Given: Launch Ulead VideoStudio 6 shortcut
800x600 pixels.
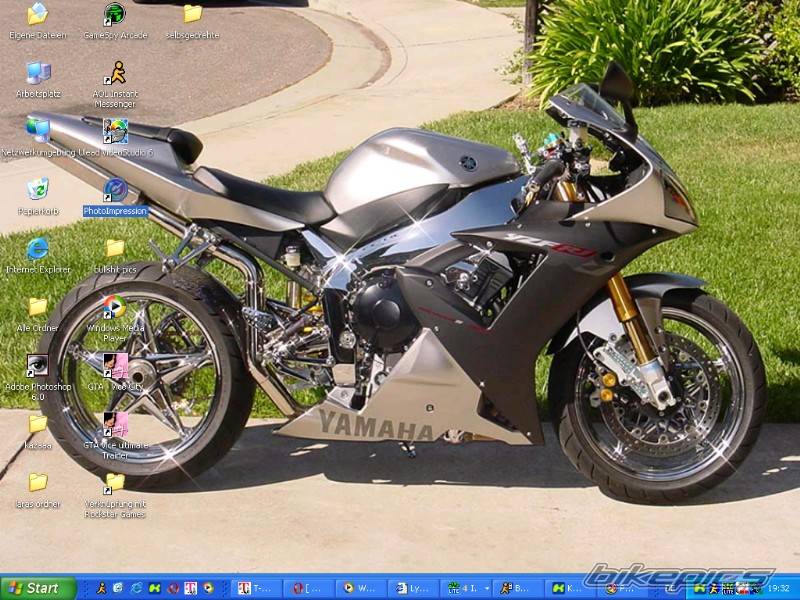Looking at the screenshot, I should pos(115,138).
